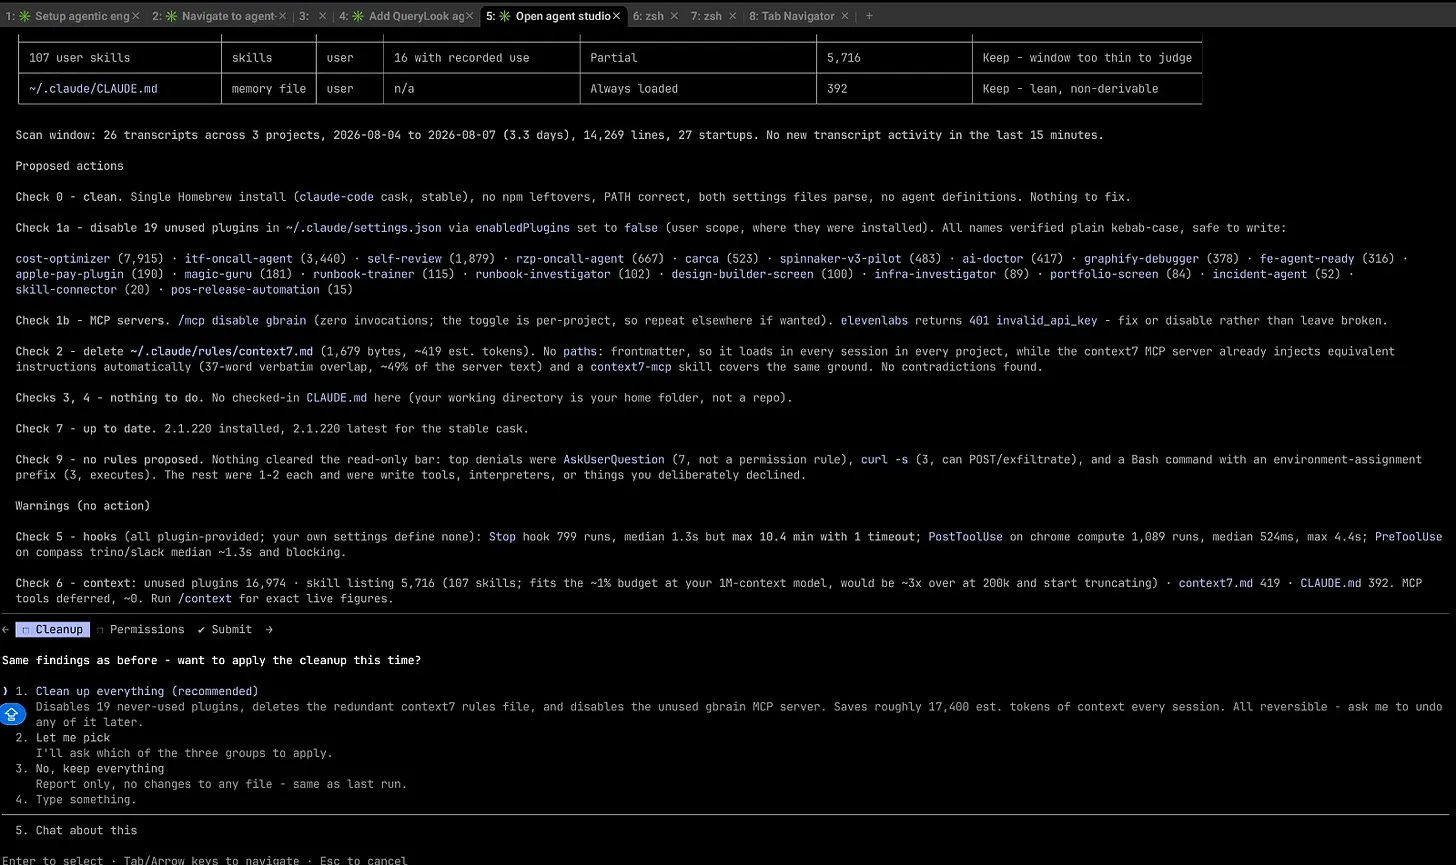Screen dimensions: 1456x865
Task: Click the 'ai-doctor' plugin name
Action: (x=995, y=259)
